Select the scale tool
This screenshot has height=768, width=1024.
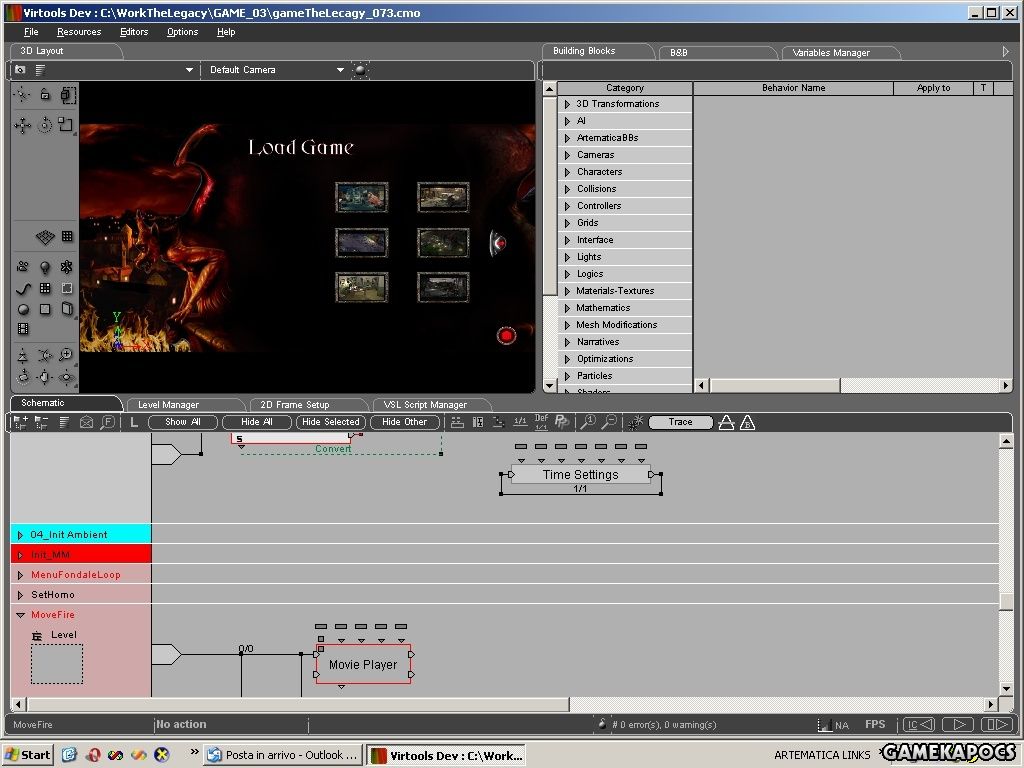point(66,124)
